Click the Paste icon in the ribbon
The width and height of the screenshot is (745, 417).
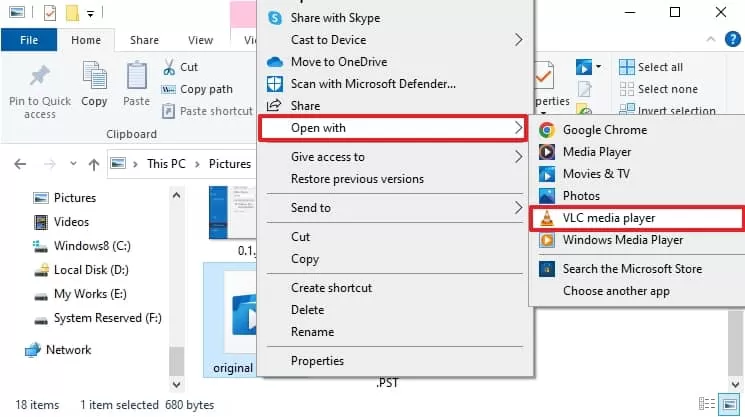click(x=136, y=76)
